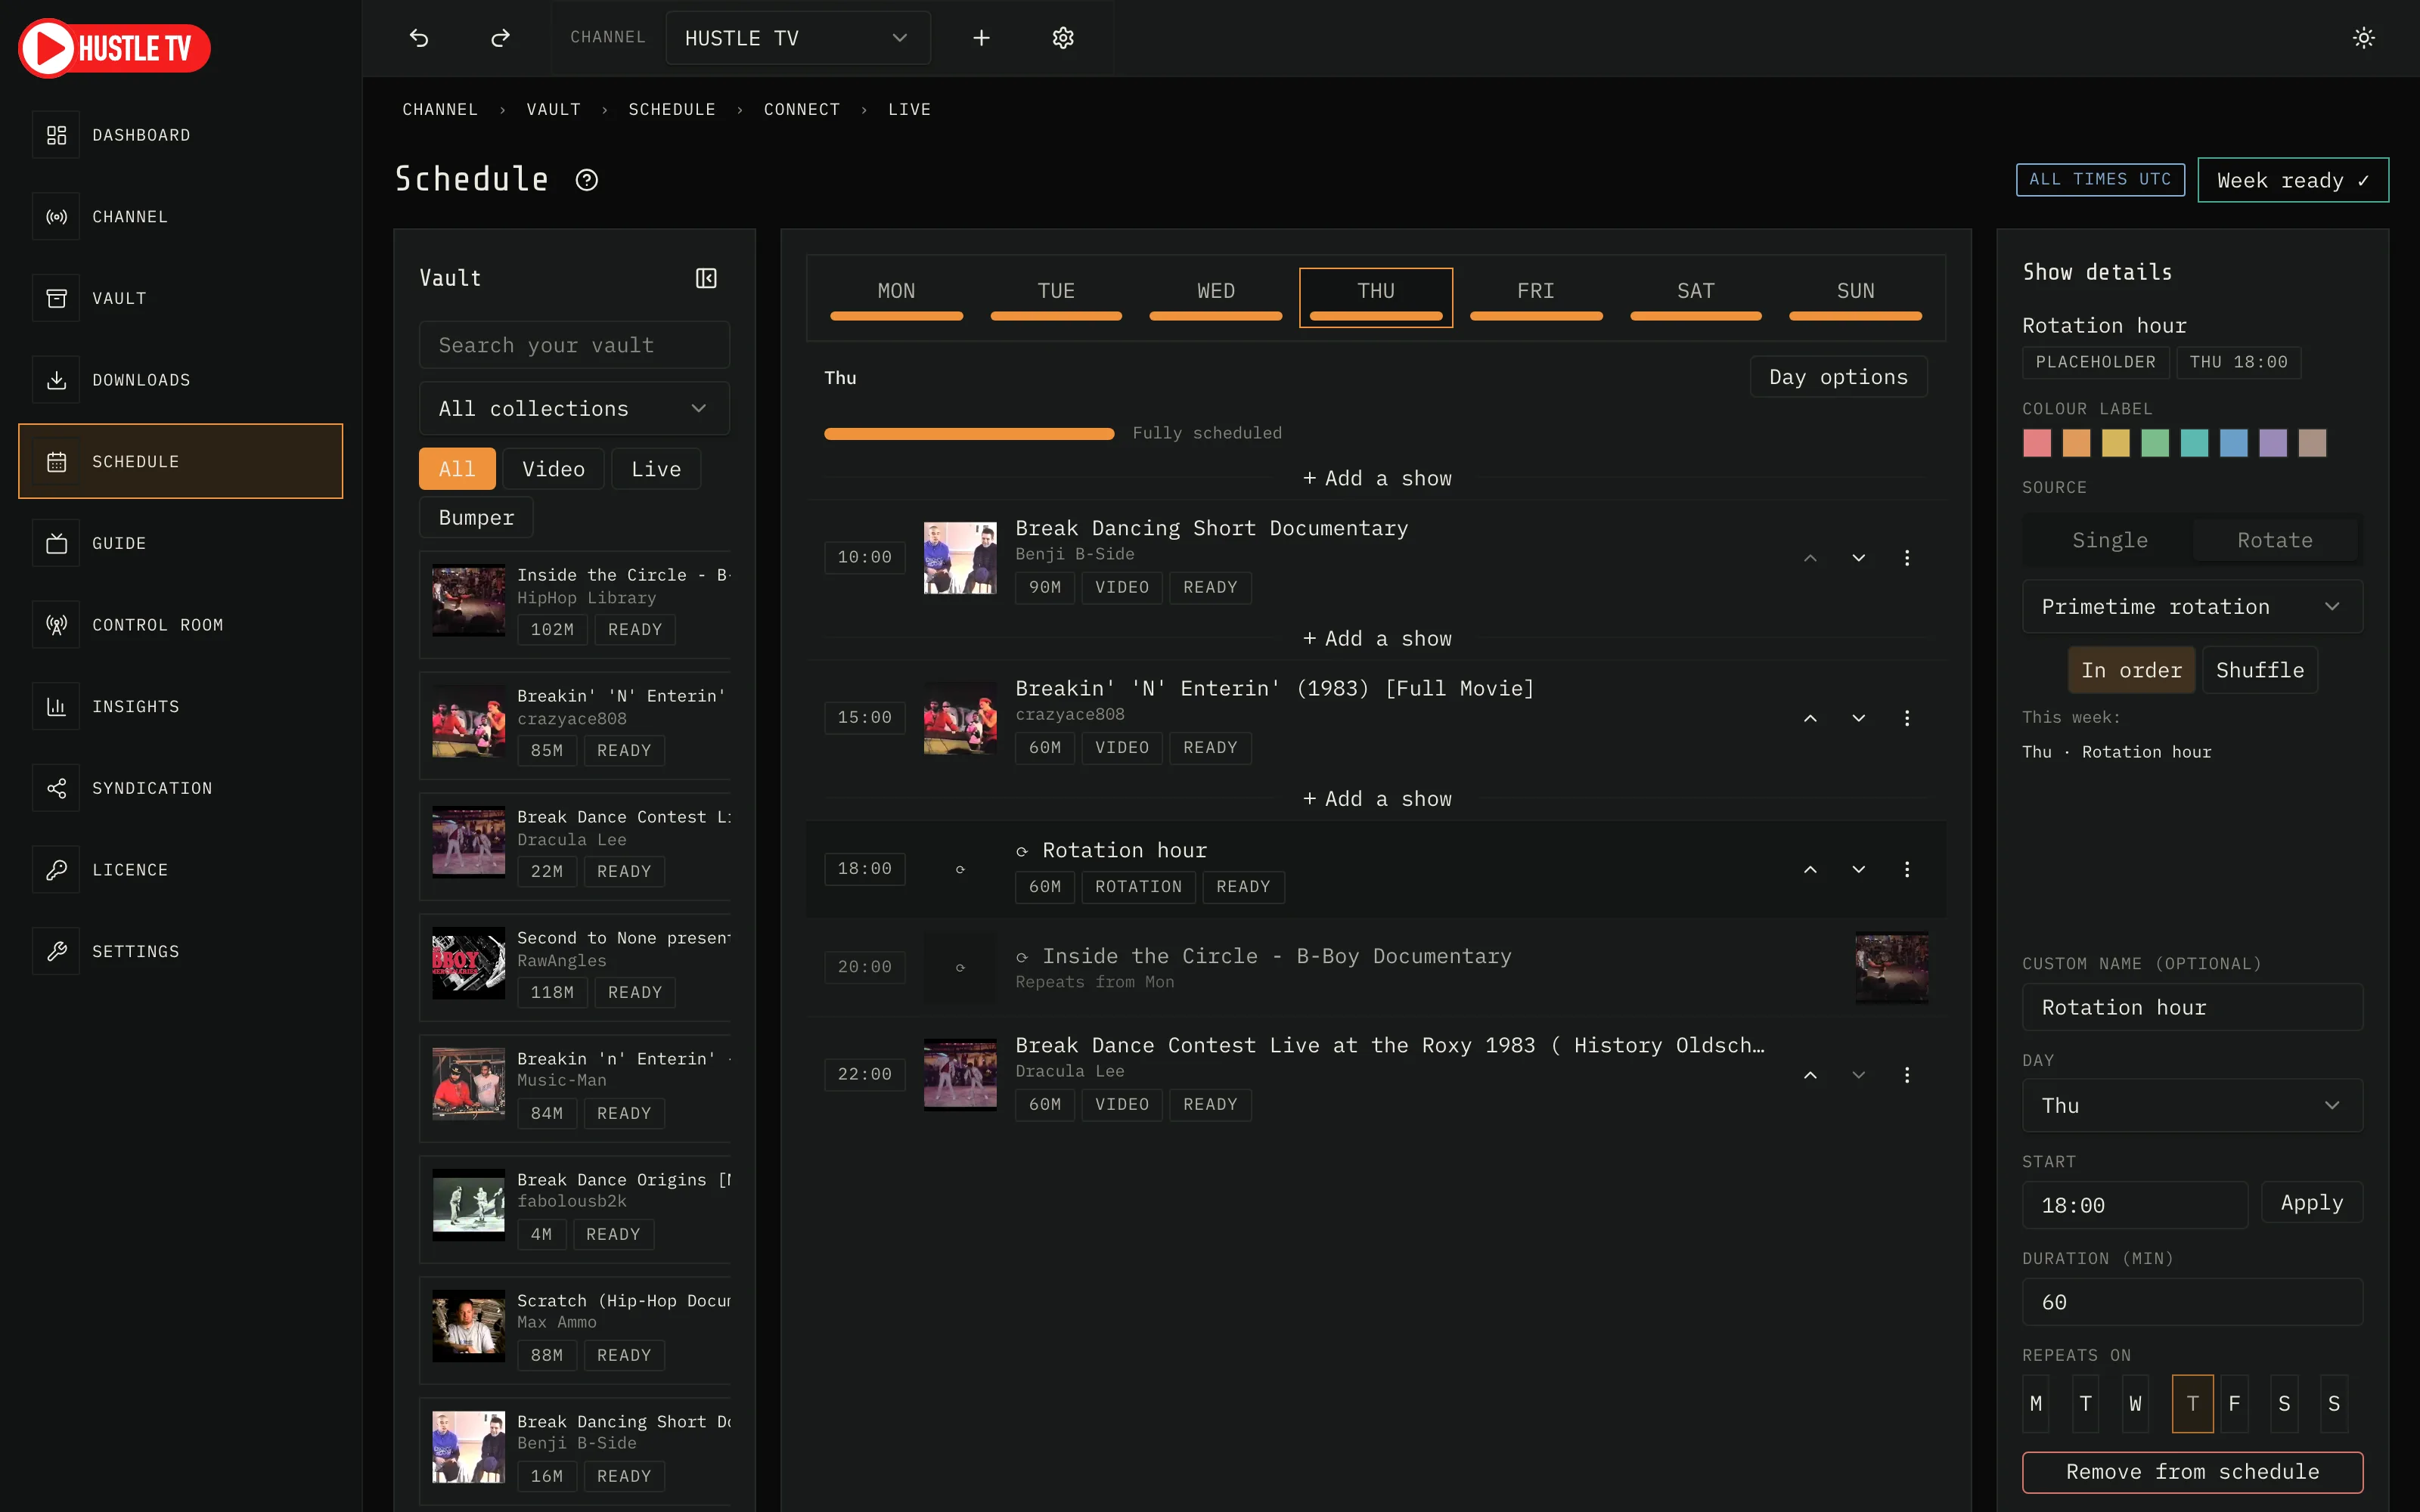
Task: Pick the purple colour label
Action: coord(2273,443)
